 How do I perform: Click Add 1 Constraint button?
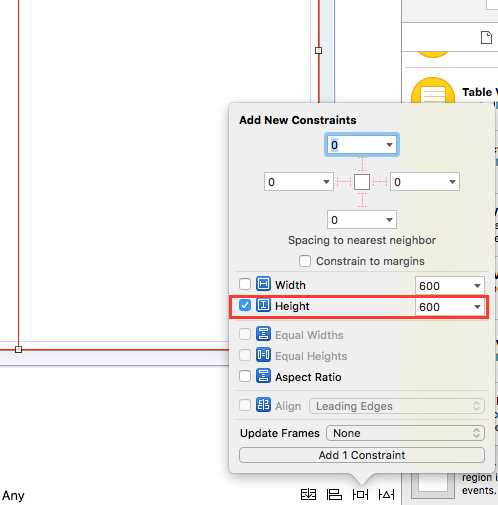click(362, 455)
